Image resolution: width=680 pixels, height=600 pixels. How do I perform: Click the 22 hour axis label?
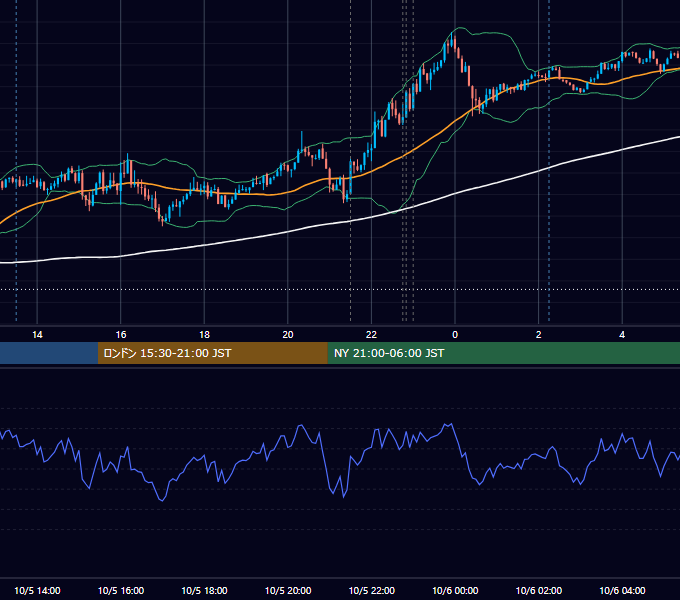coord(371,335)
